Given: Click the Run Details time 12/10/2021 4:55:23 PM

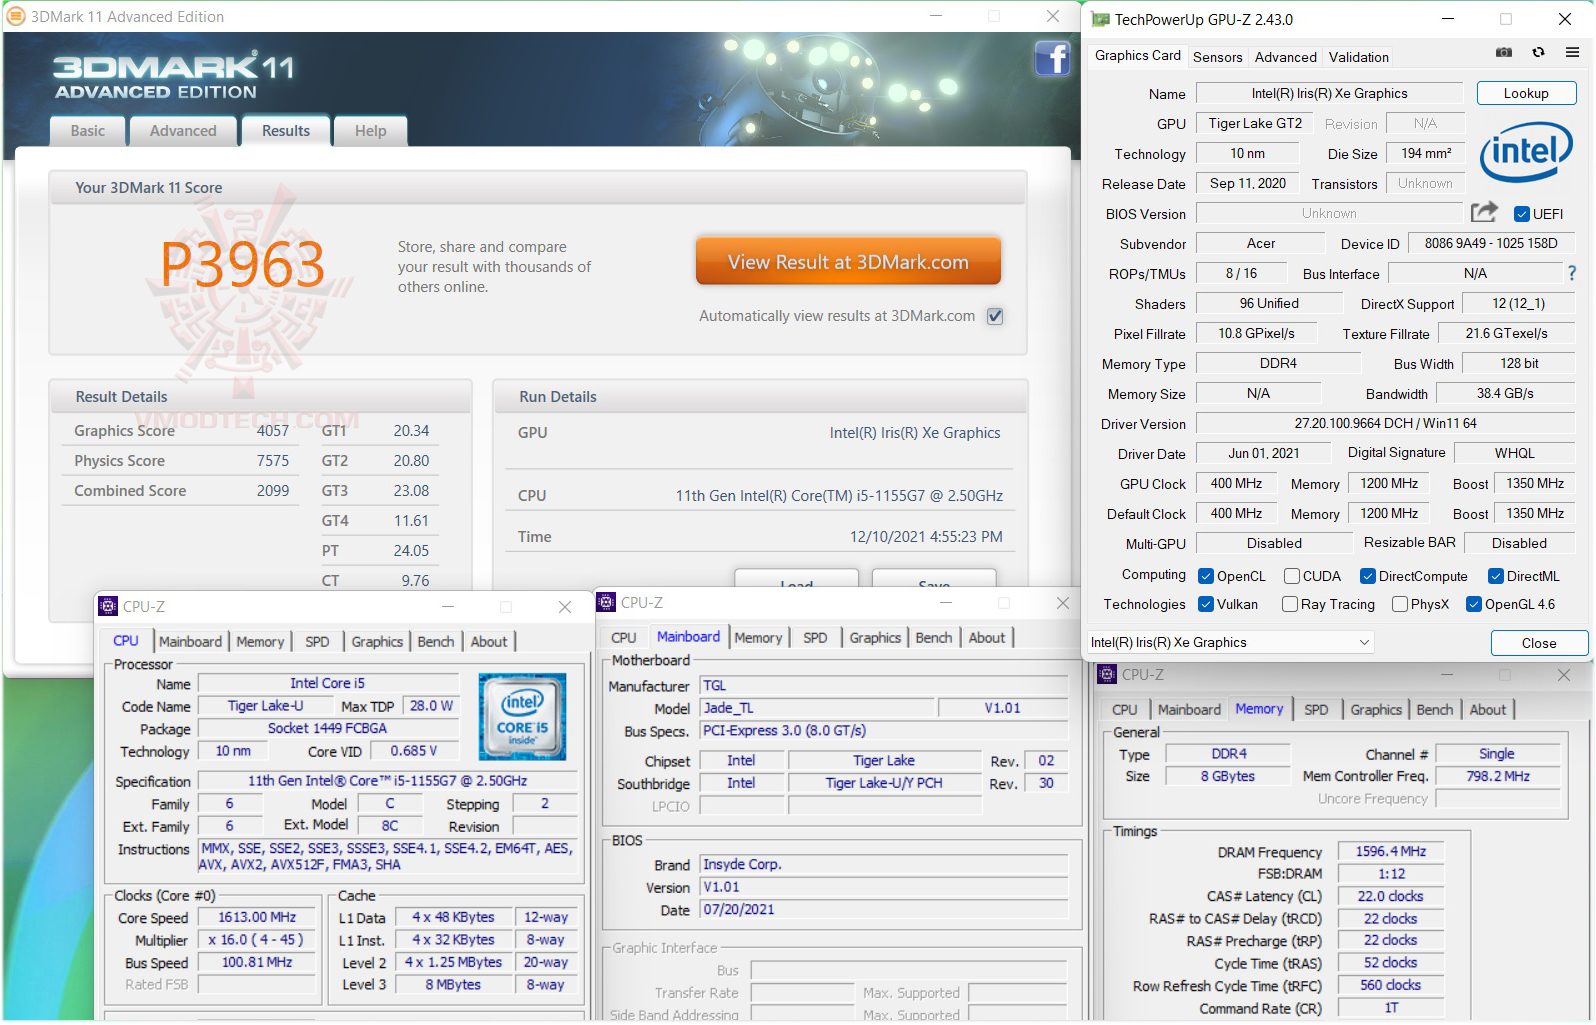Looking at the screenshot, I should click(926, 537).
